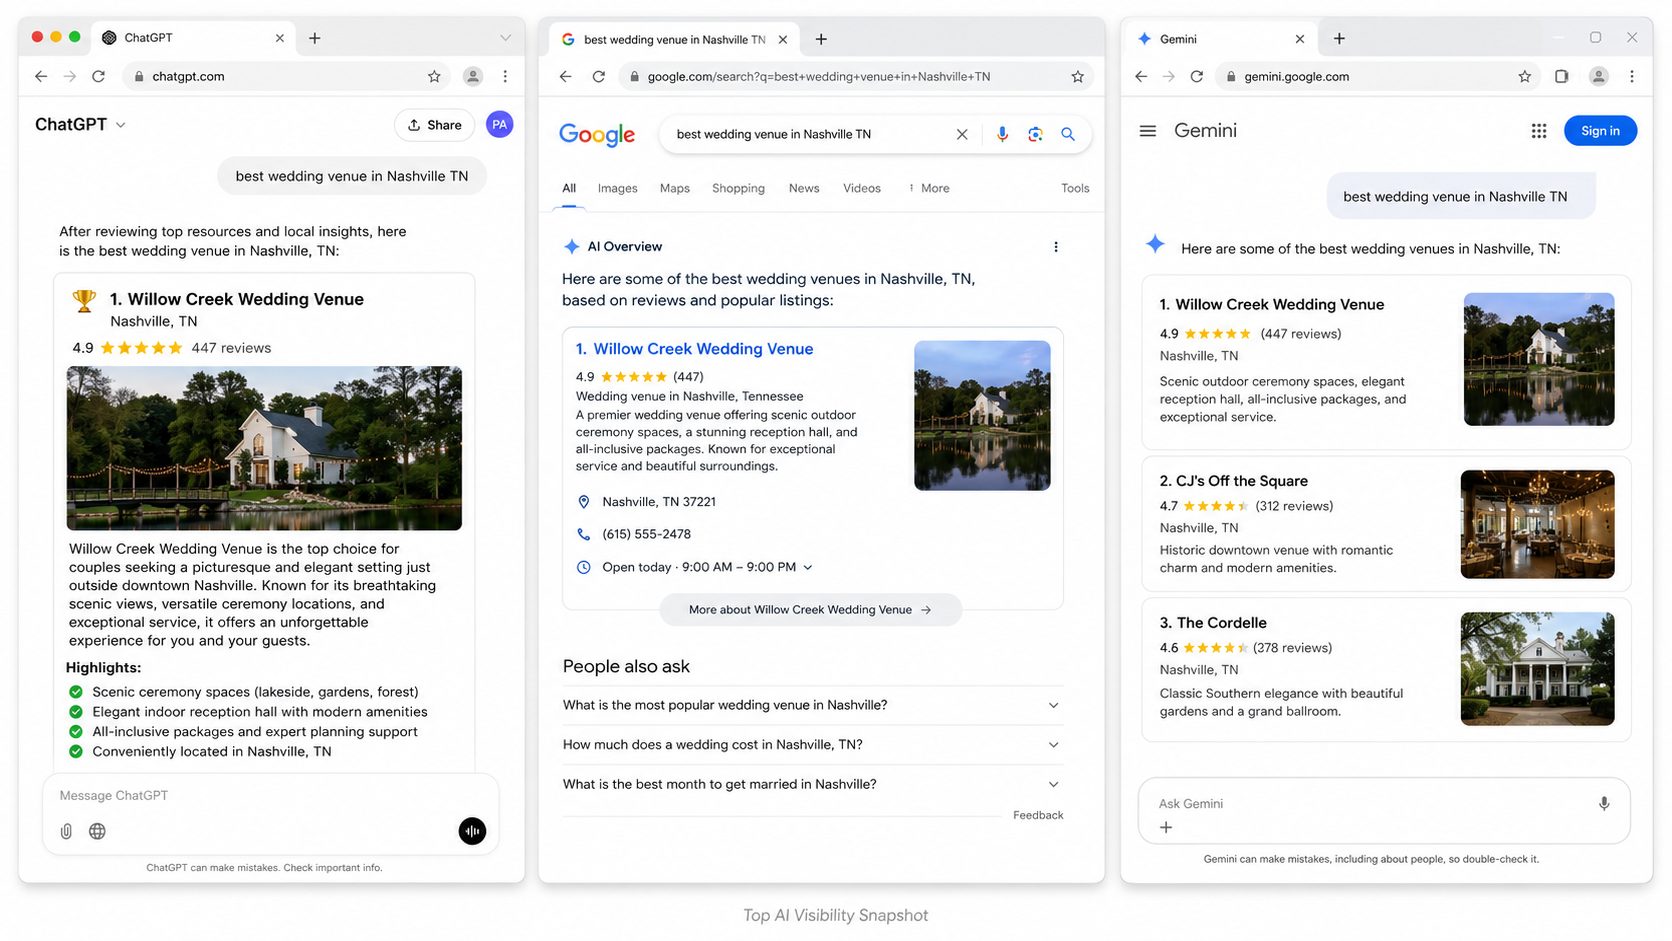Bookmark the Google search page star
This screenshot has width=1672, height=941.
1077,76
